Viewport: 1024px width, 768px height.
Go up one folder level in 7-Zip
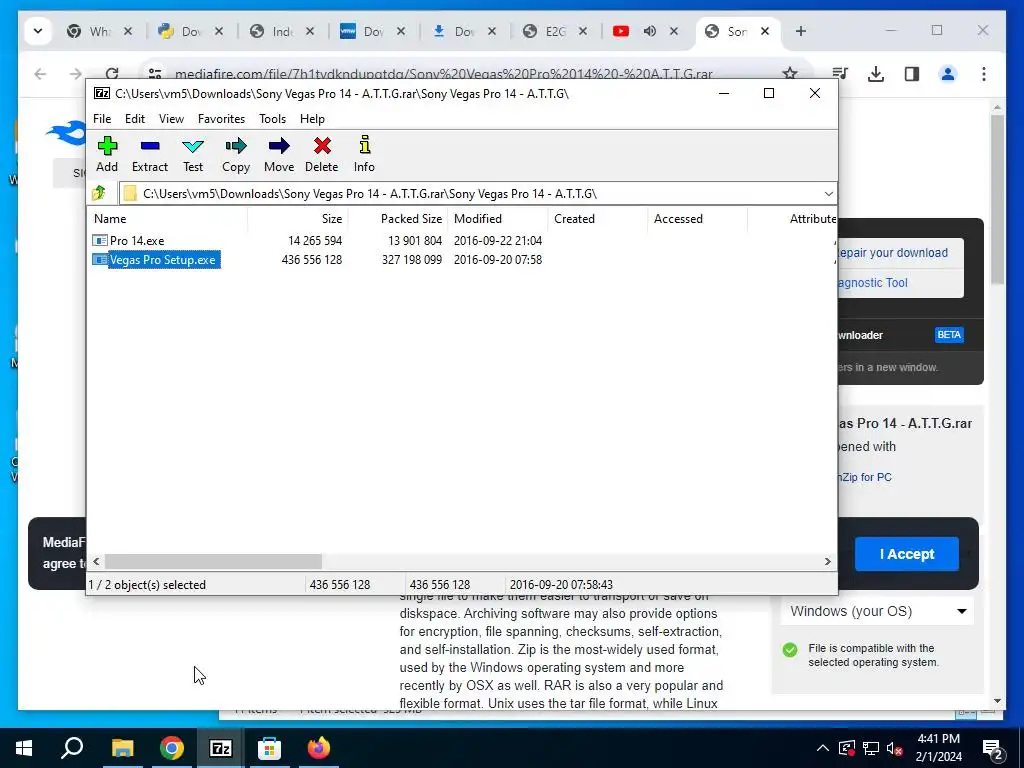(99, 193)
